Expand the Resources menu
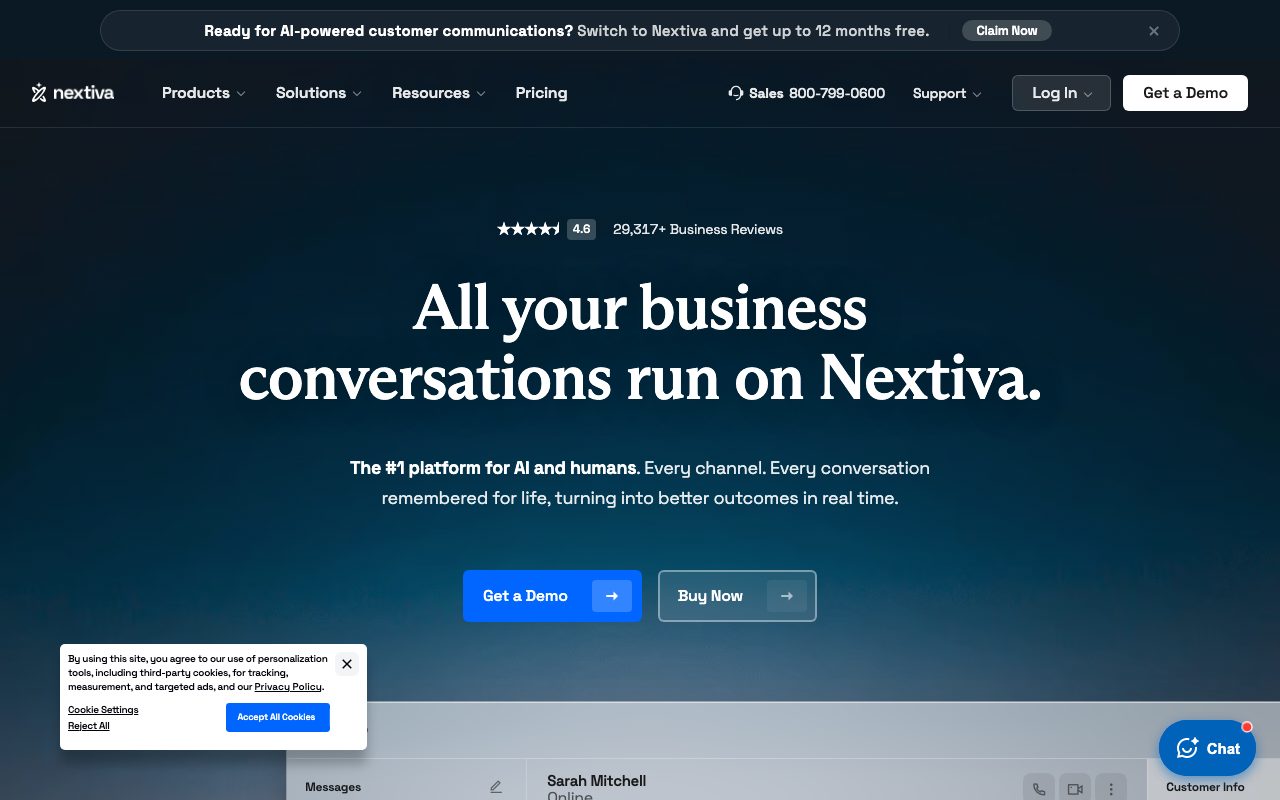 (439, 93)
